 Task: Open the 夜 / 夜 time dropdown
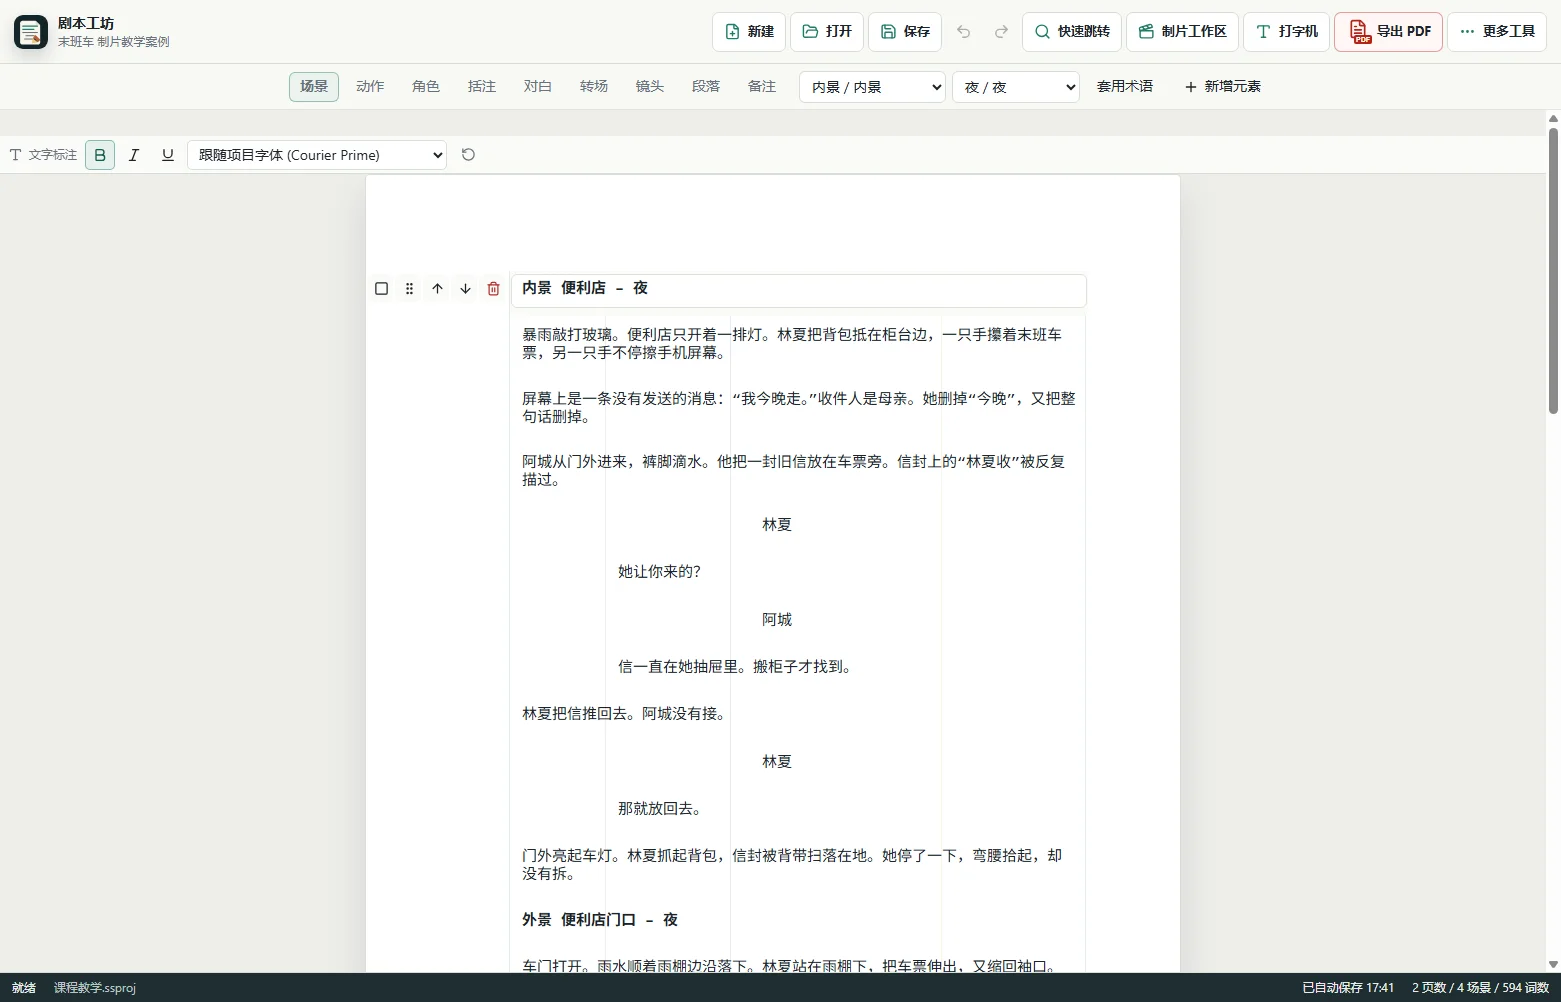1016,87
